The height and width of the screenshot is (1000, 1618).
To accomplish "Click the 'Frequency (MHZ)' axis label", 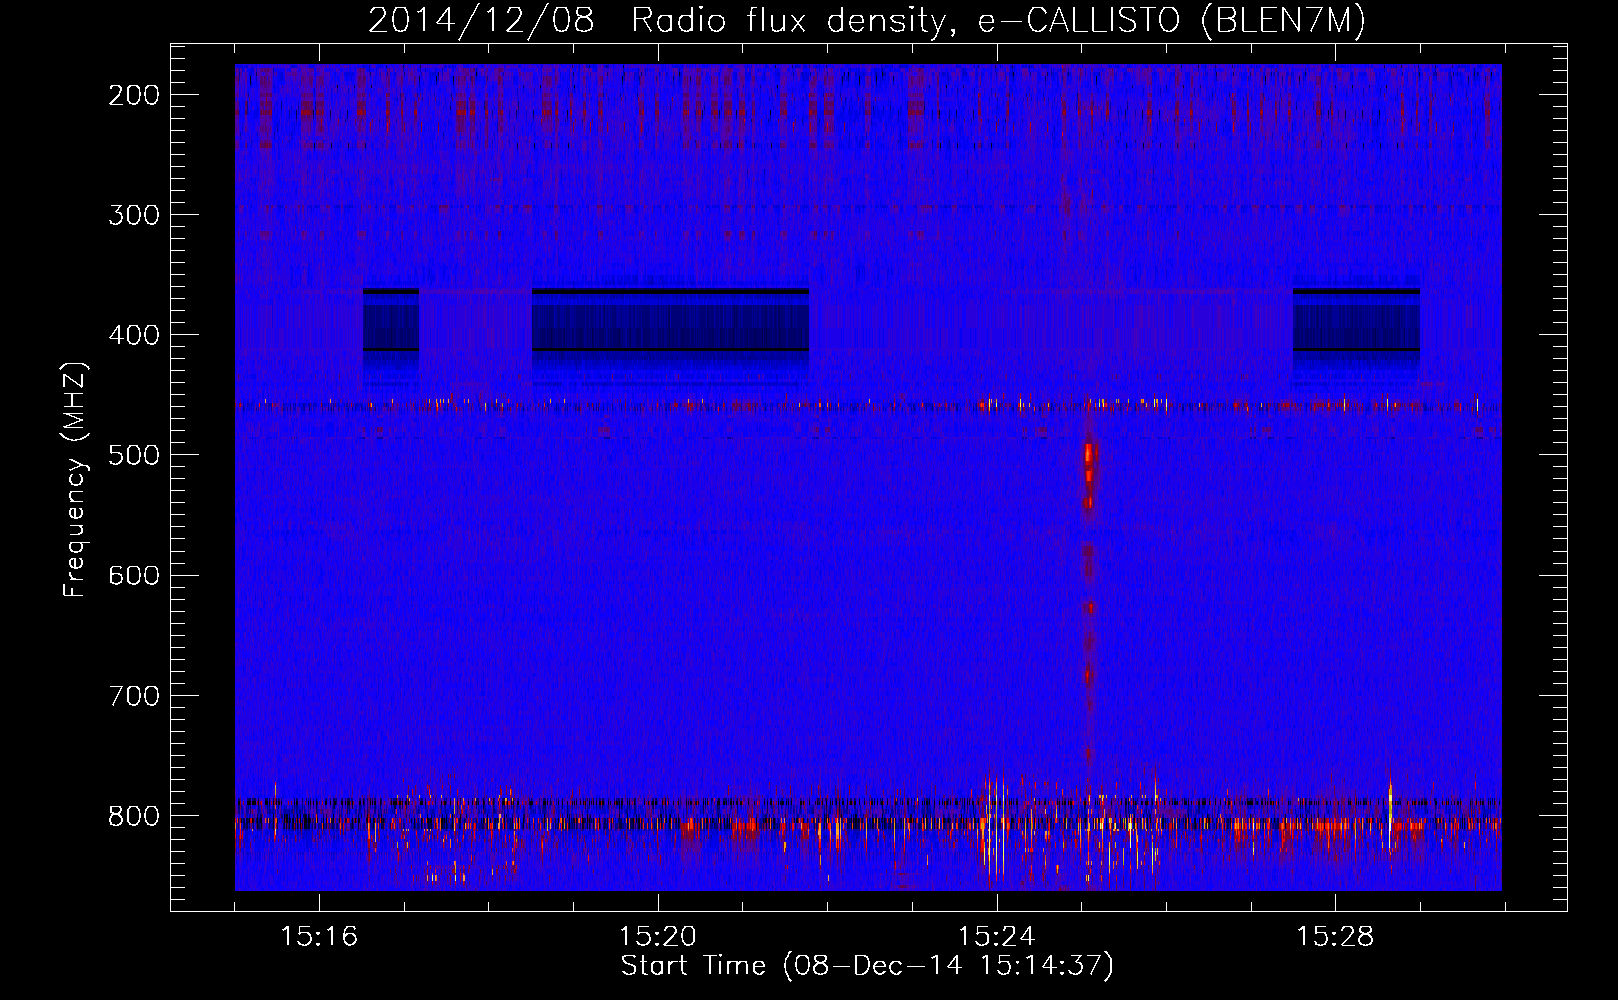I will pos(75,479).
